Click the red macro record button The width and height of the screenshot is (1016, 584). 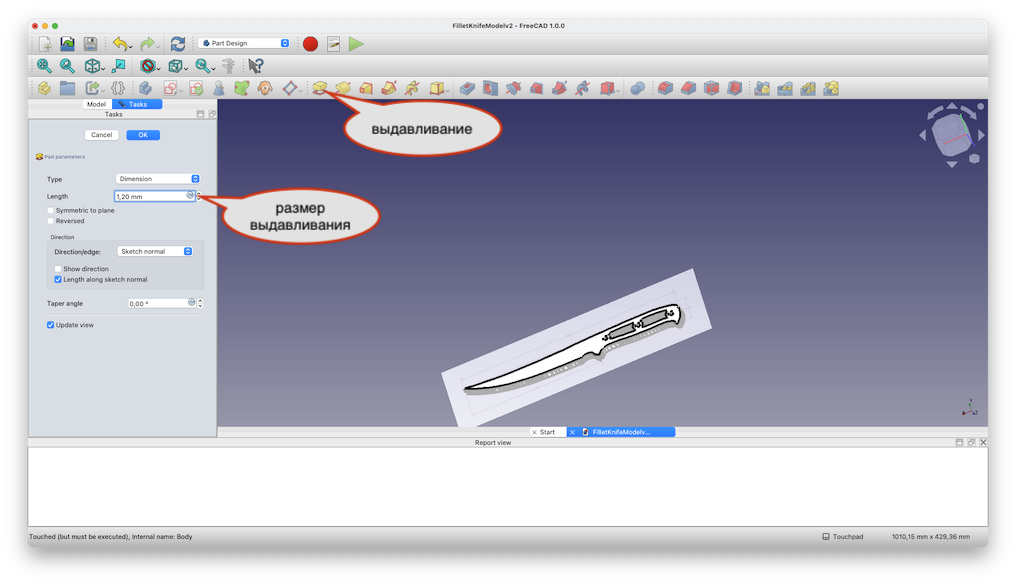[310, 44]
